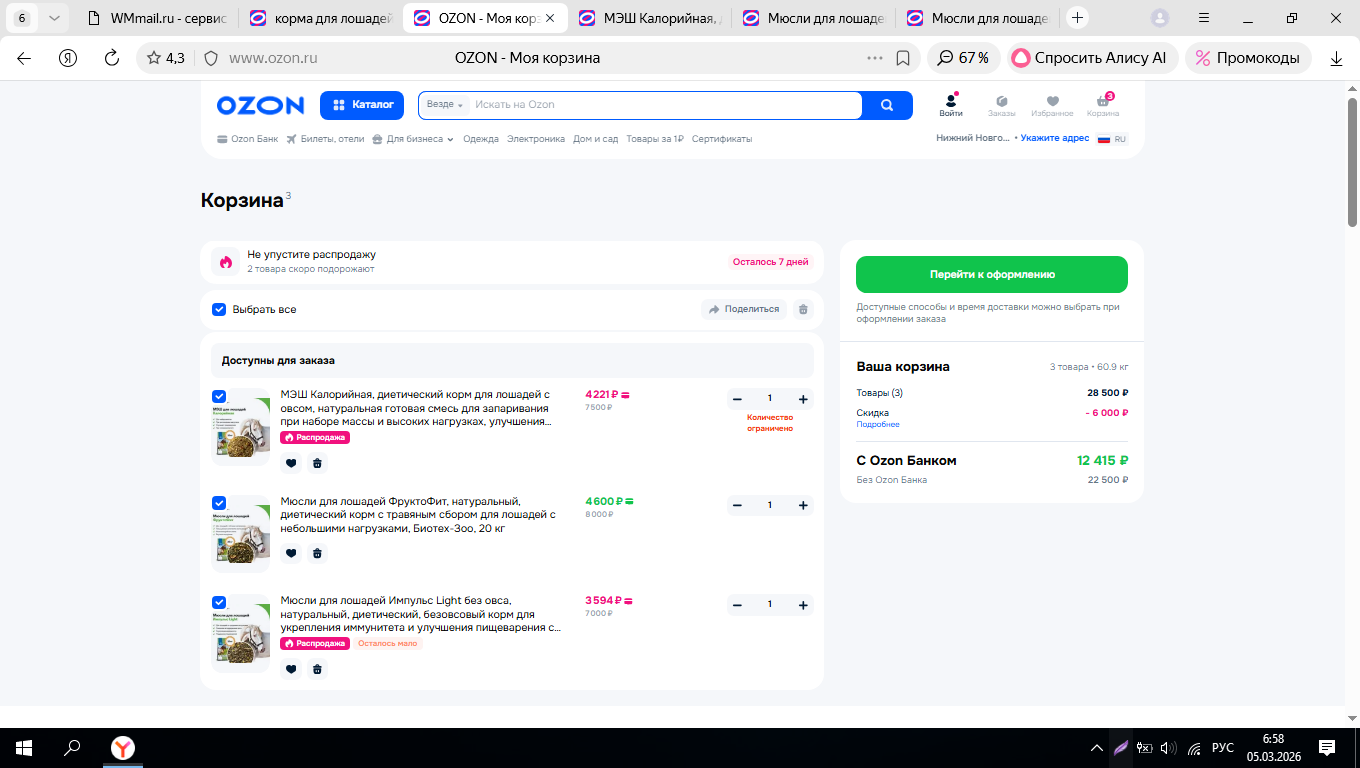The width and height of the screenshot is (1360, 768).
Task: Open Yandex Browser from the taskbar
Action: (x=122, y=748)
